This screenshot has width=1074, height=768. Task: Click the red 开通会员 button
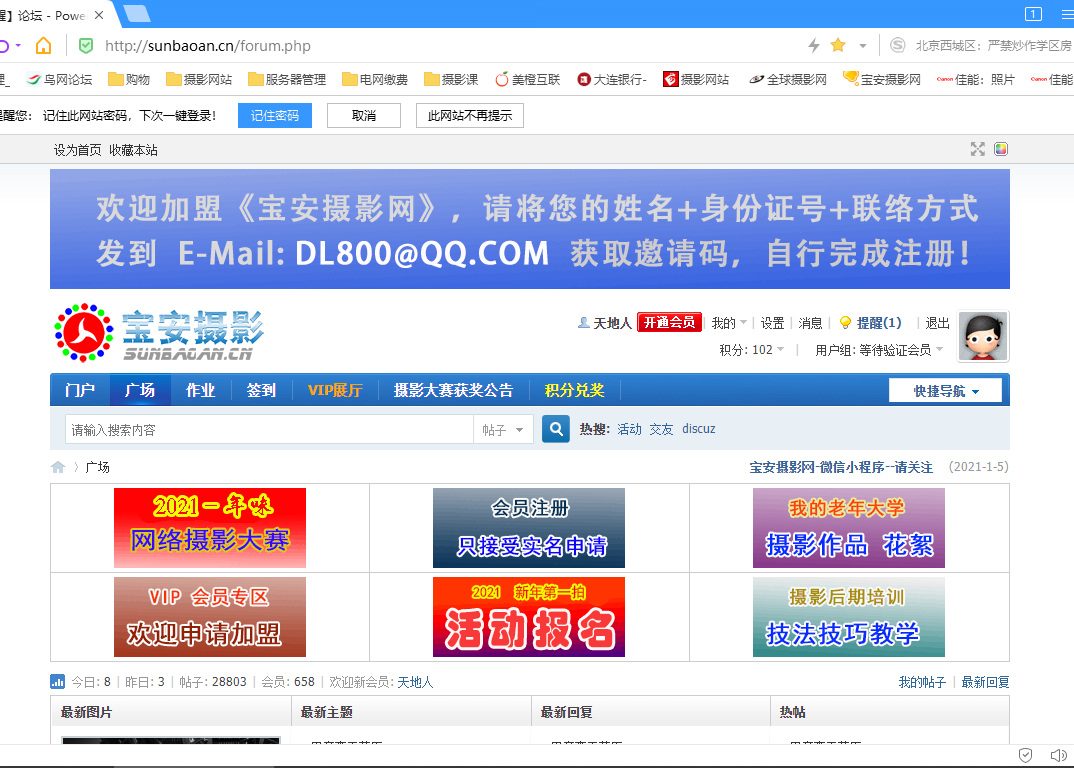(669, 322)
